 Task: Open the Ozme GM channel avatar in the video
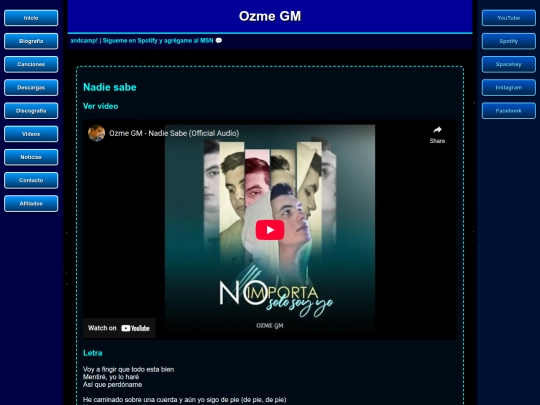(x=96, y=133)
